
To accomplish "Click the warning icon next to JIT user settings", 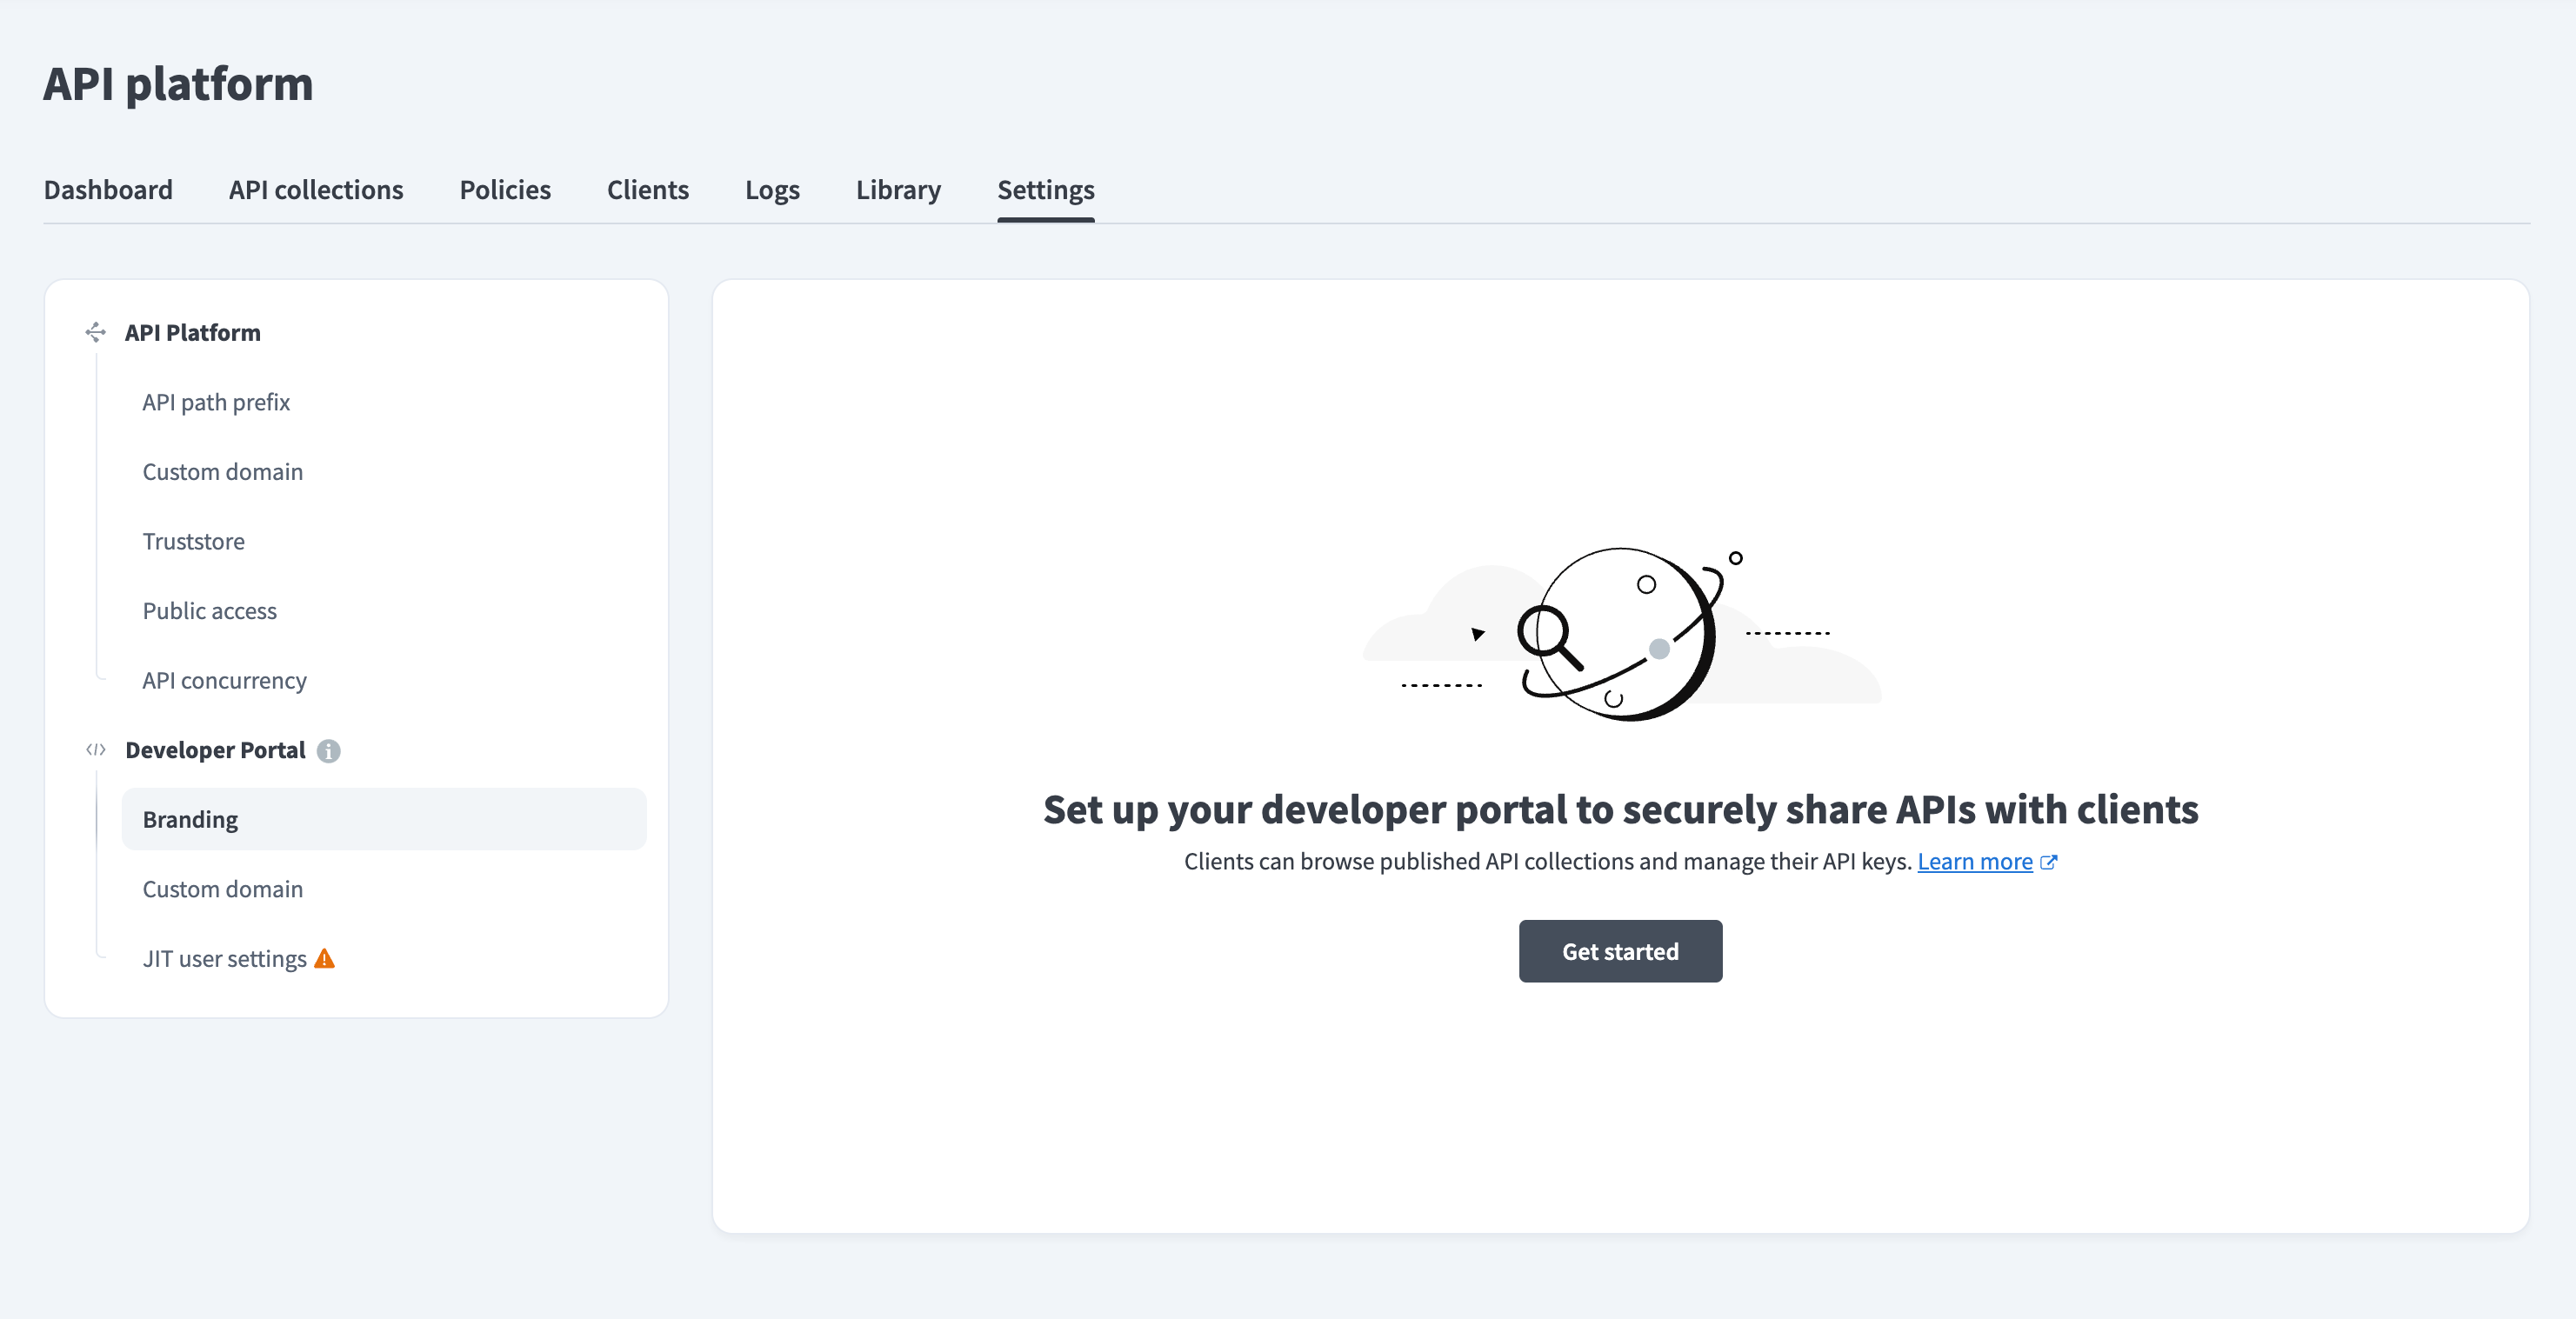I will (x=324, y=957).
